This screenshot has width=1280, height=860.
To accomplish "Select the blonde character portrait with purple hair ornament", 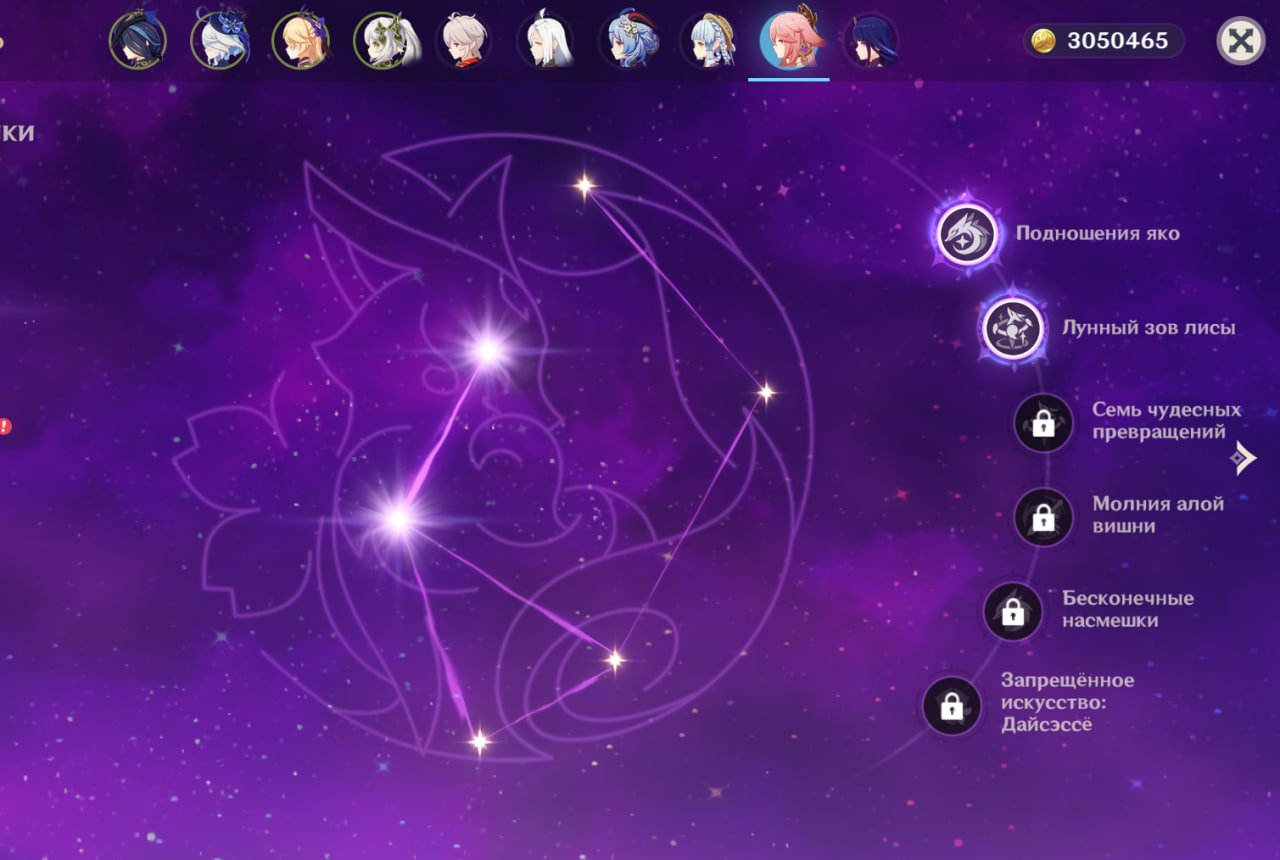I will (300, 40).
